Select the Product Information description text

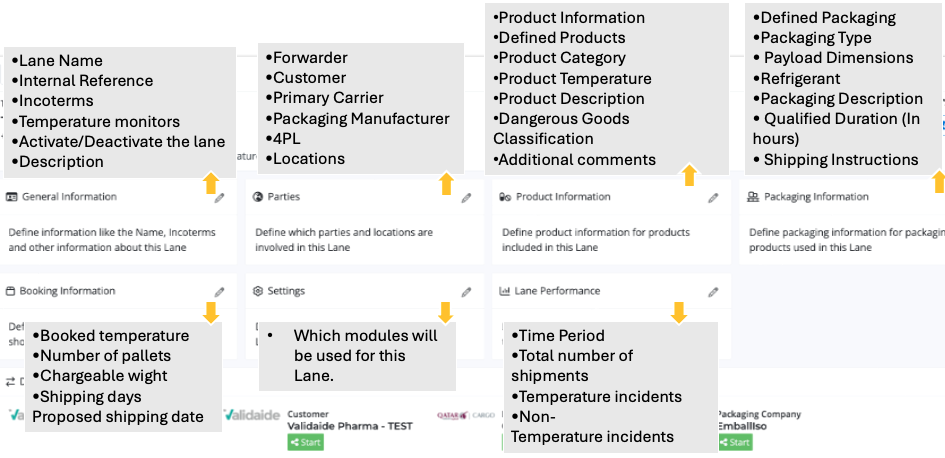tap(595, 239)
